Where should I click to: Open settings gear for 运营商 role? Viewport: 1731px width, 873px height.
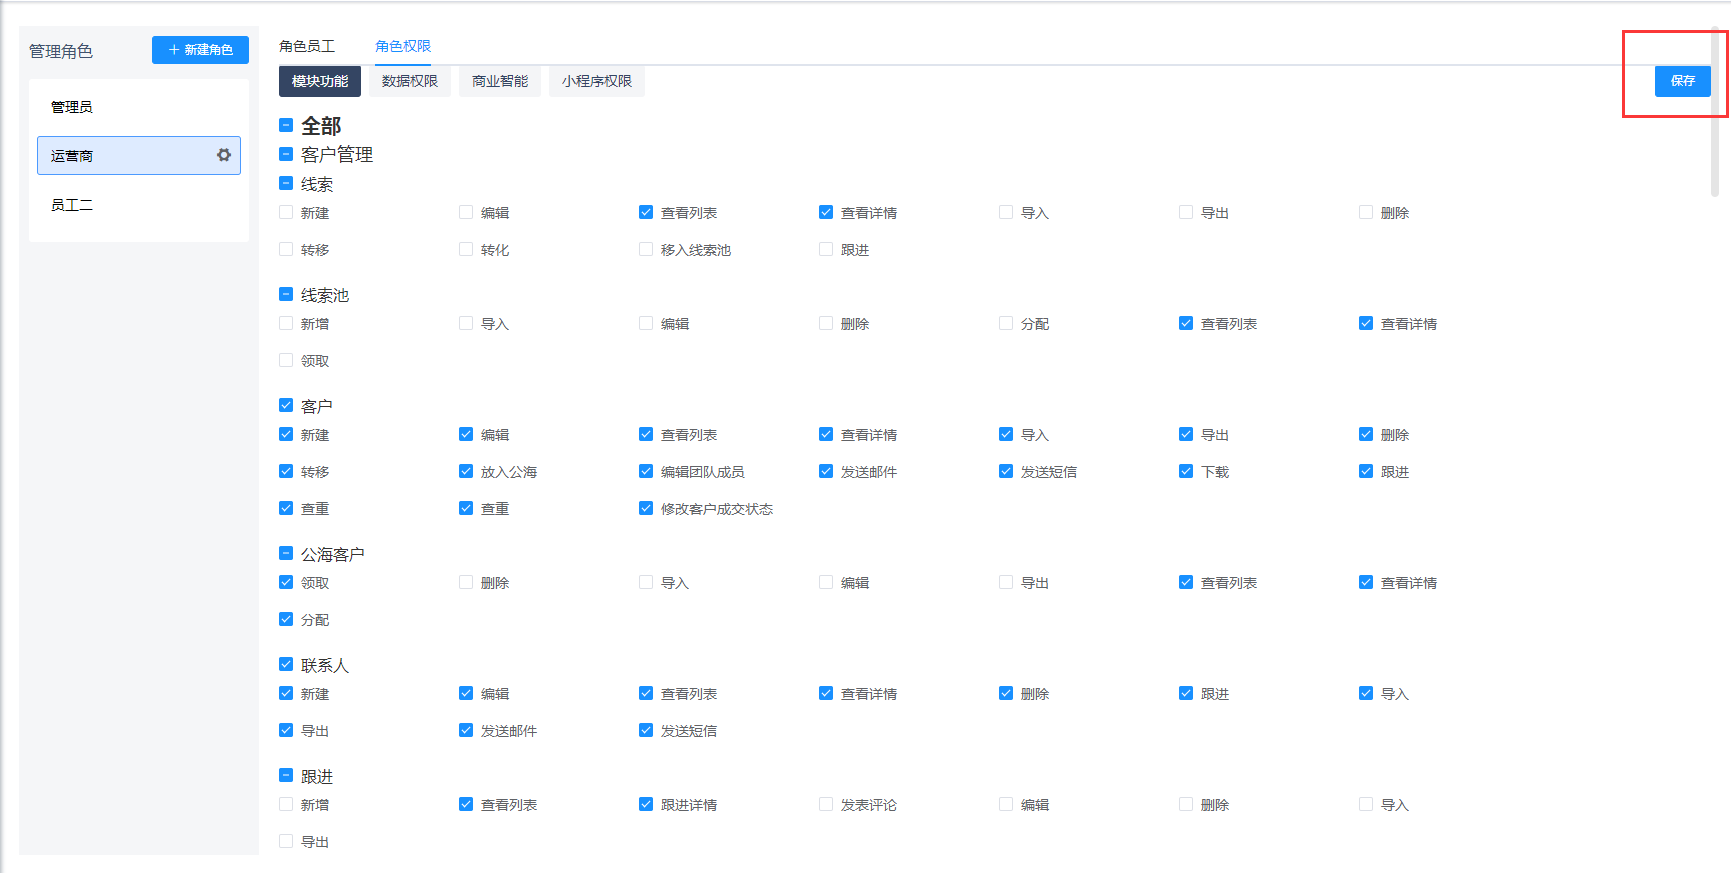click(224, 155)
